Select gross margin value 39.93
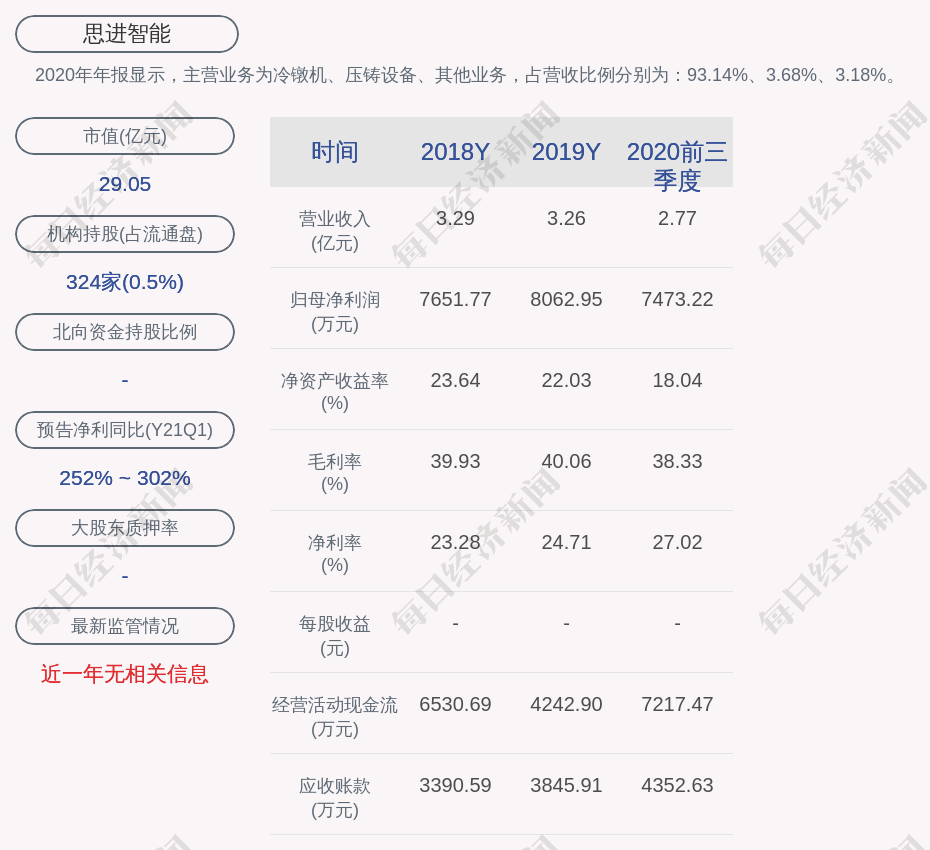930x850 pixels. (455, 461)
